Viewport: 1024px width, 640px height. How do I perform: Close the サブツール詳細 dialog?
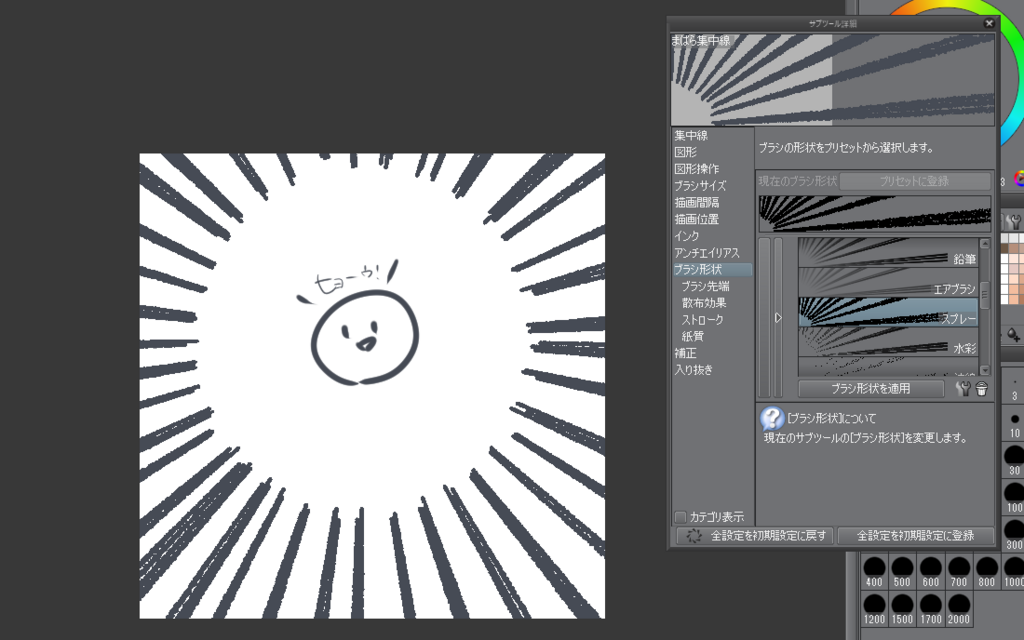pos(989,23)
